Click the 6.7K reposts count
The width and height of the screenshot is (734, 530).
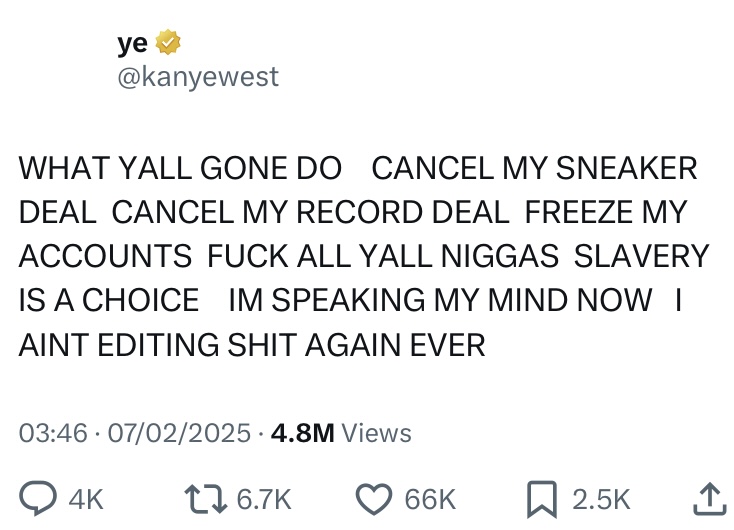point(264,500)
